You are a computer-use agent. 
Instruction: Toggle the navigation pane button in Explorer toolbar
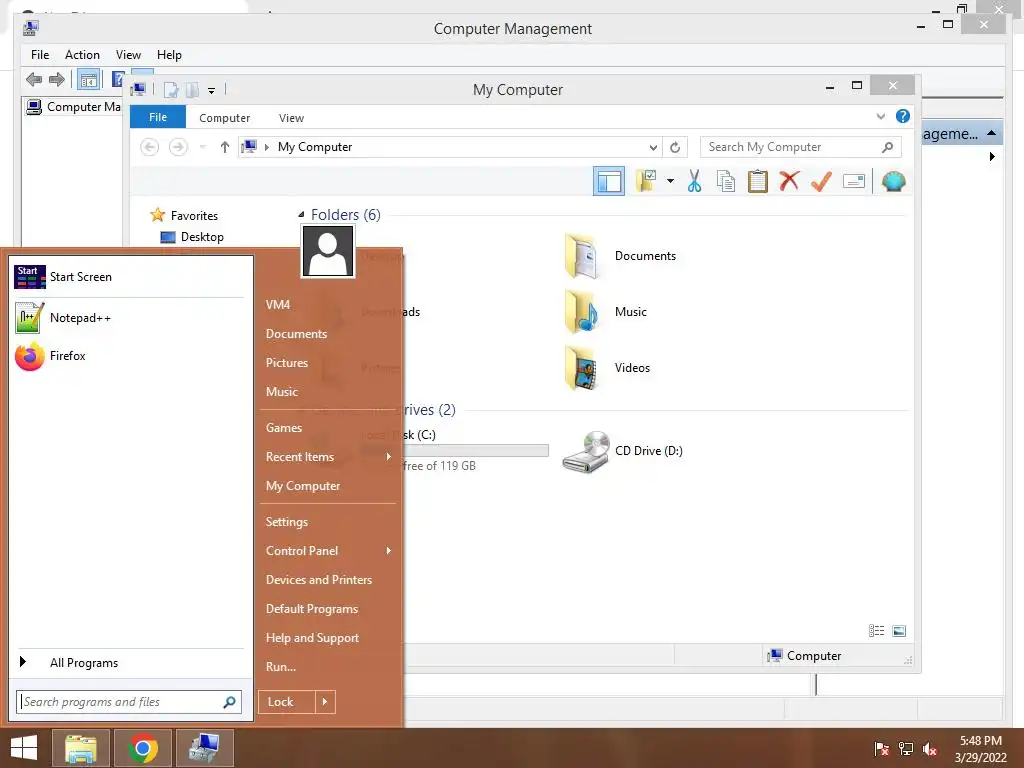coord(609,181)
